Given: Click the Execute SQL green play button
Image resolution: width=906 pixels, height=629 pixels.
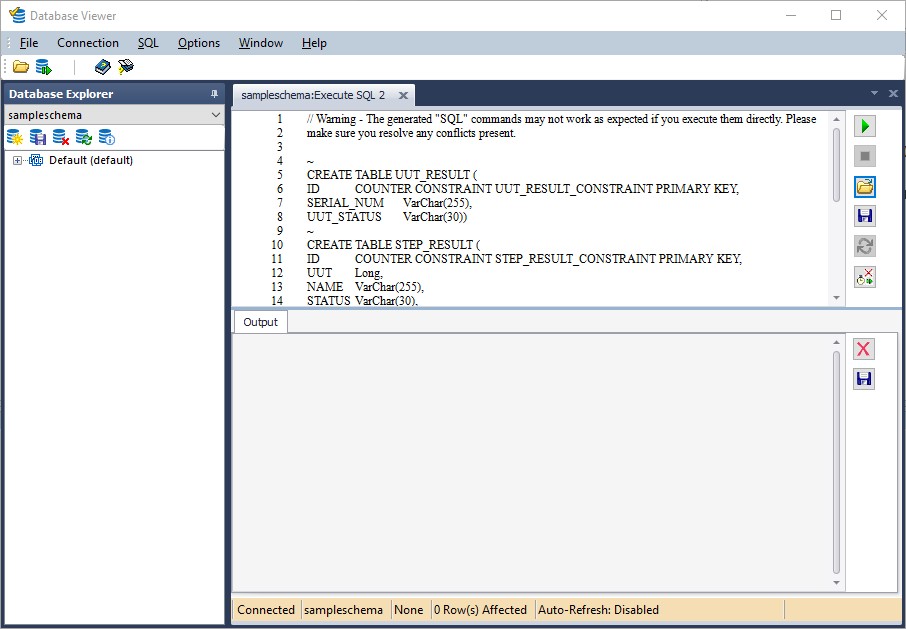Looking at the screenshot, I should click(865, 126).
